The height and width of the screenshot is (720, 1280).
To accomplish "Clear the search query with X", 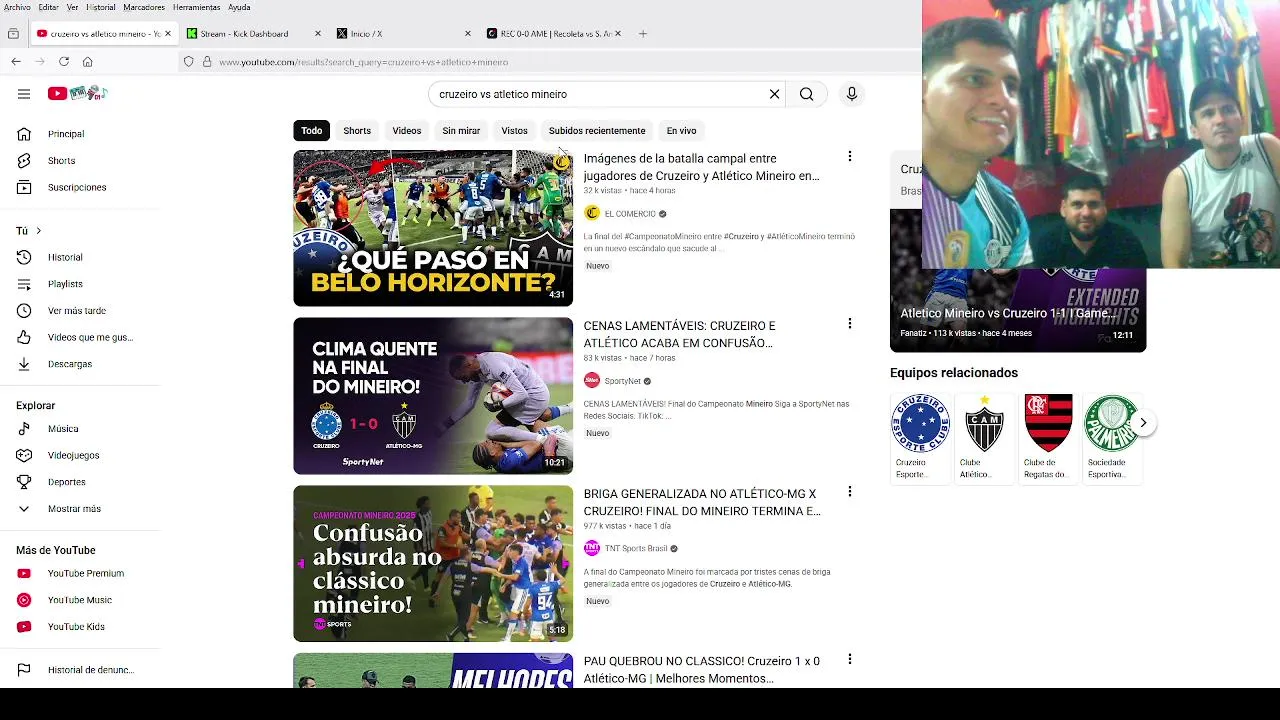I will (774, 94).
